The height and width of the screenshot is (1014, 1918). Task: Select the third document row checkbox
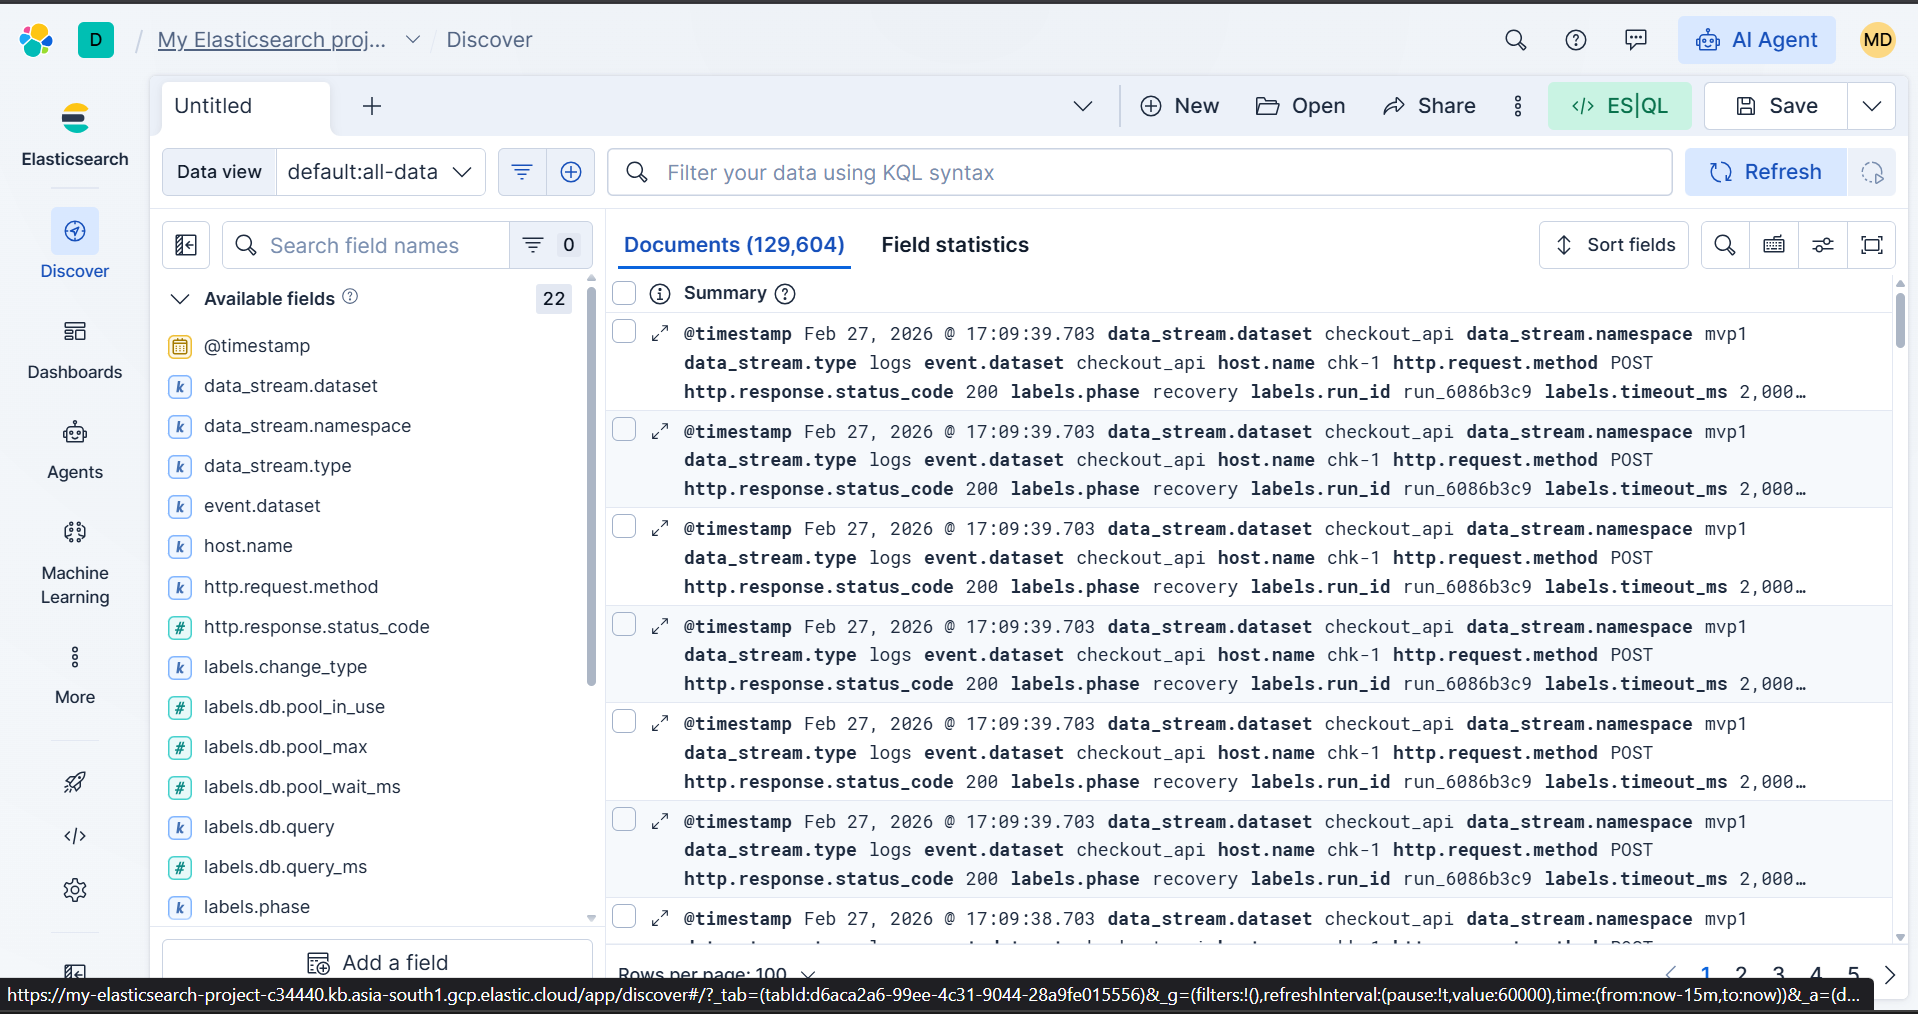624,527
